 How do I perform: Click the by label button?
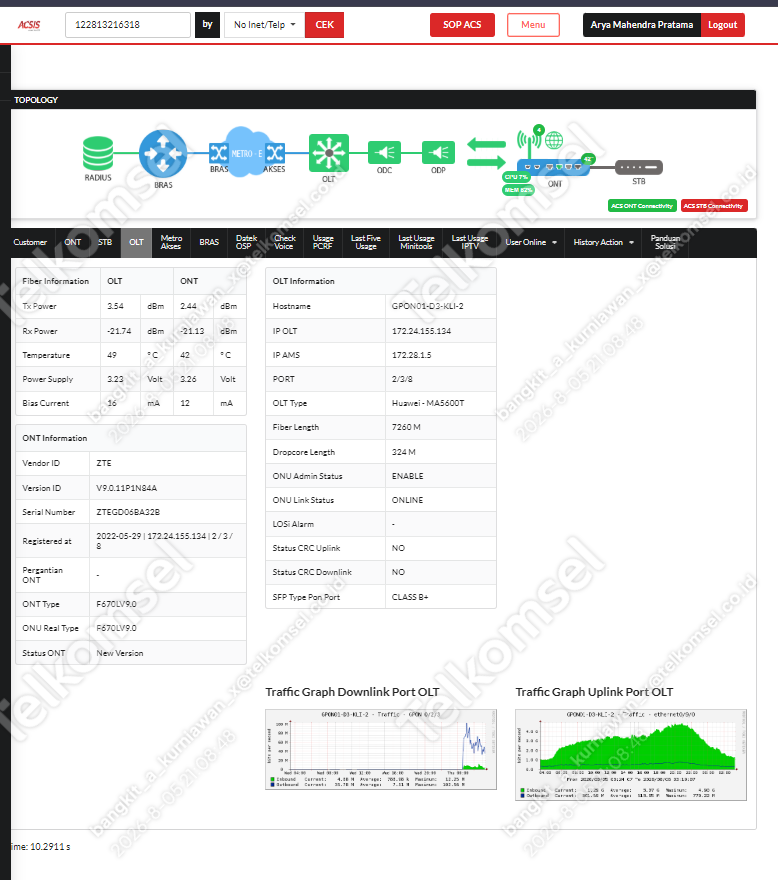[207, 25]
